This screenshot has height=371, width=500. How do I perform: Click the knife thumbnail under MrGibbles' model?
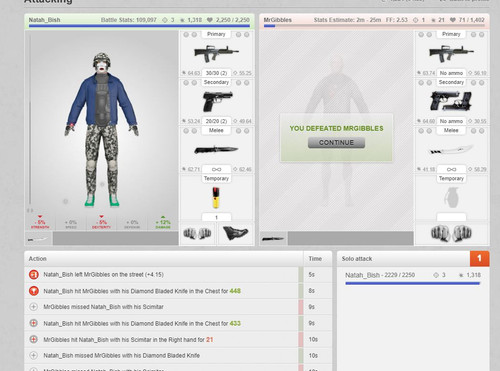point(273,239)
